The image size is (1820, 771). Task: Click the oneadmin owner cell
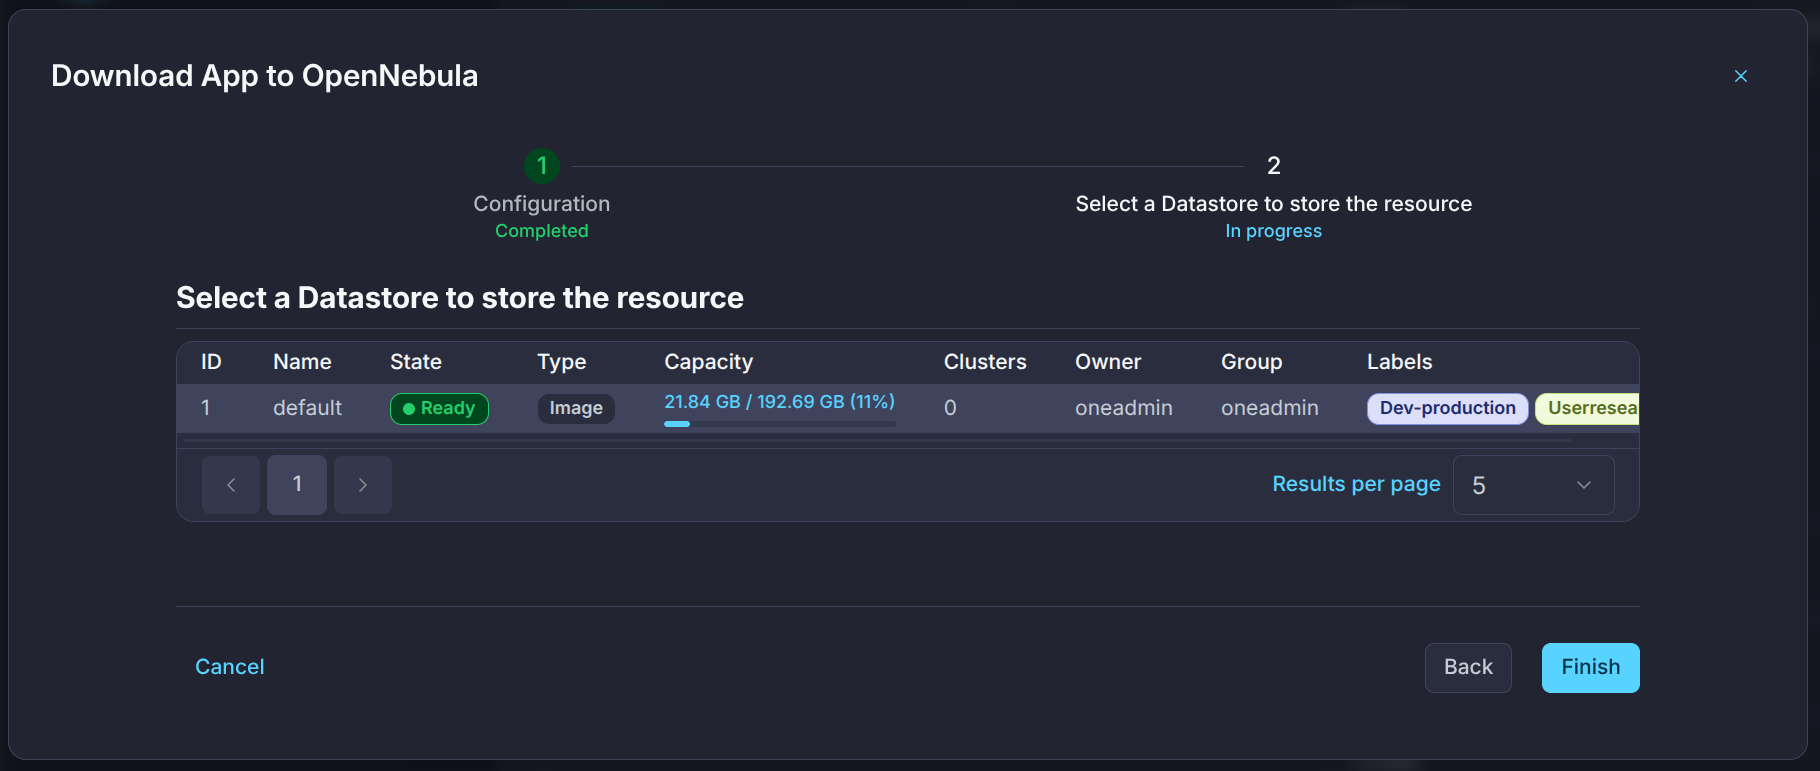1124,408
